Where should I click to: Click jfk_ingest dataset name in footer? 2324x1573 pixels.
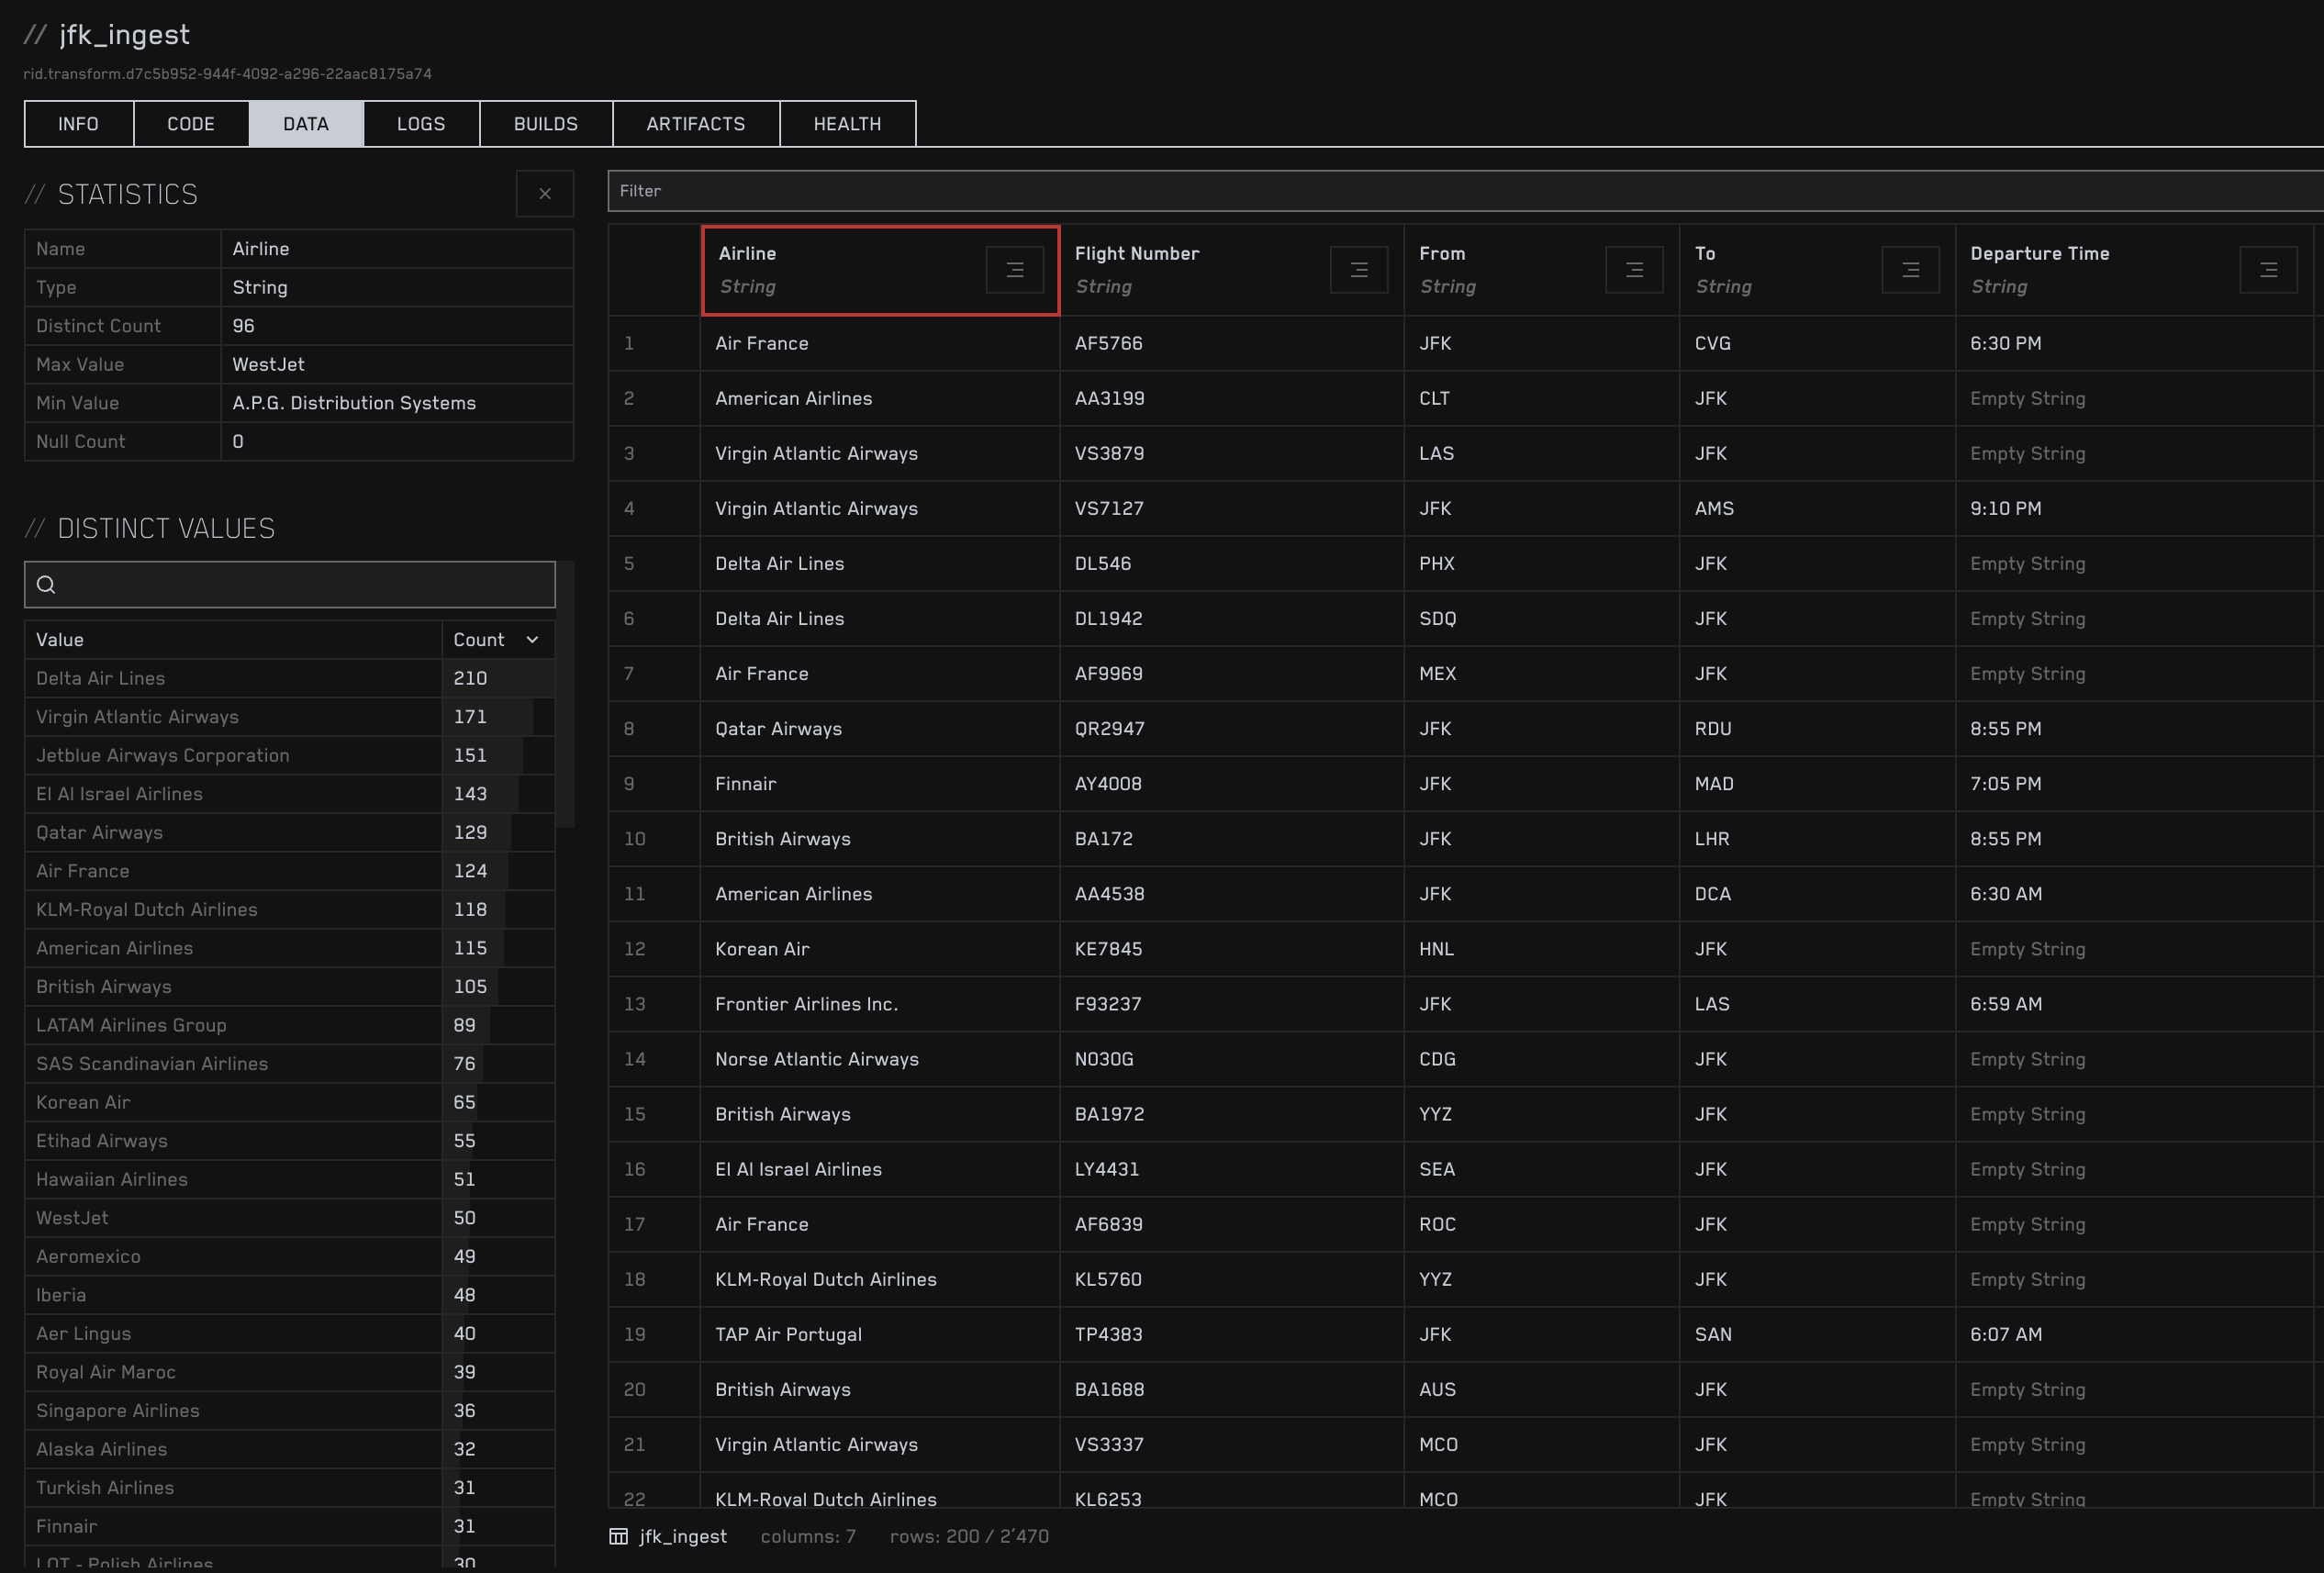click(x=683, y=1536)
